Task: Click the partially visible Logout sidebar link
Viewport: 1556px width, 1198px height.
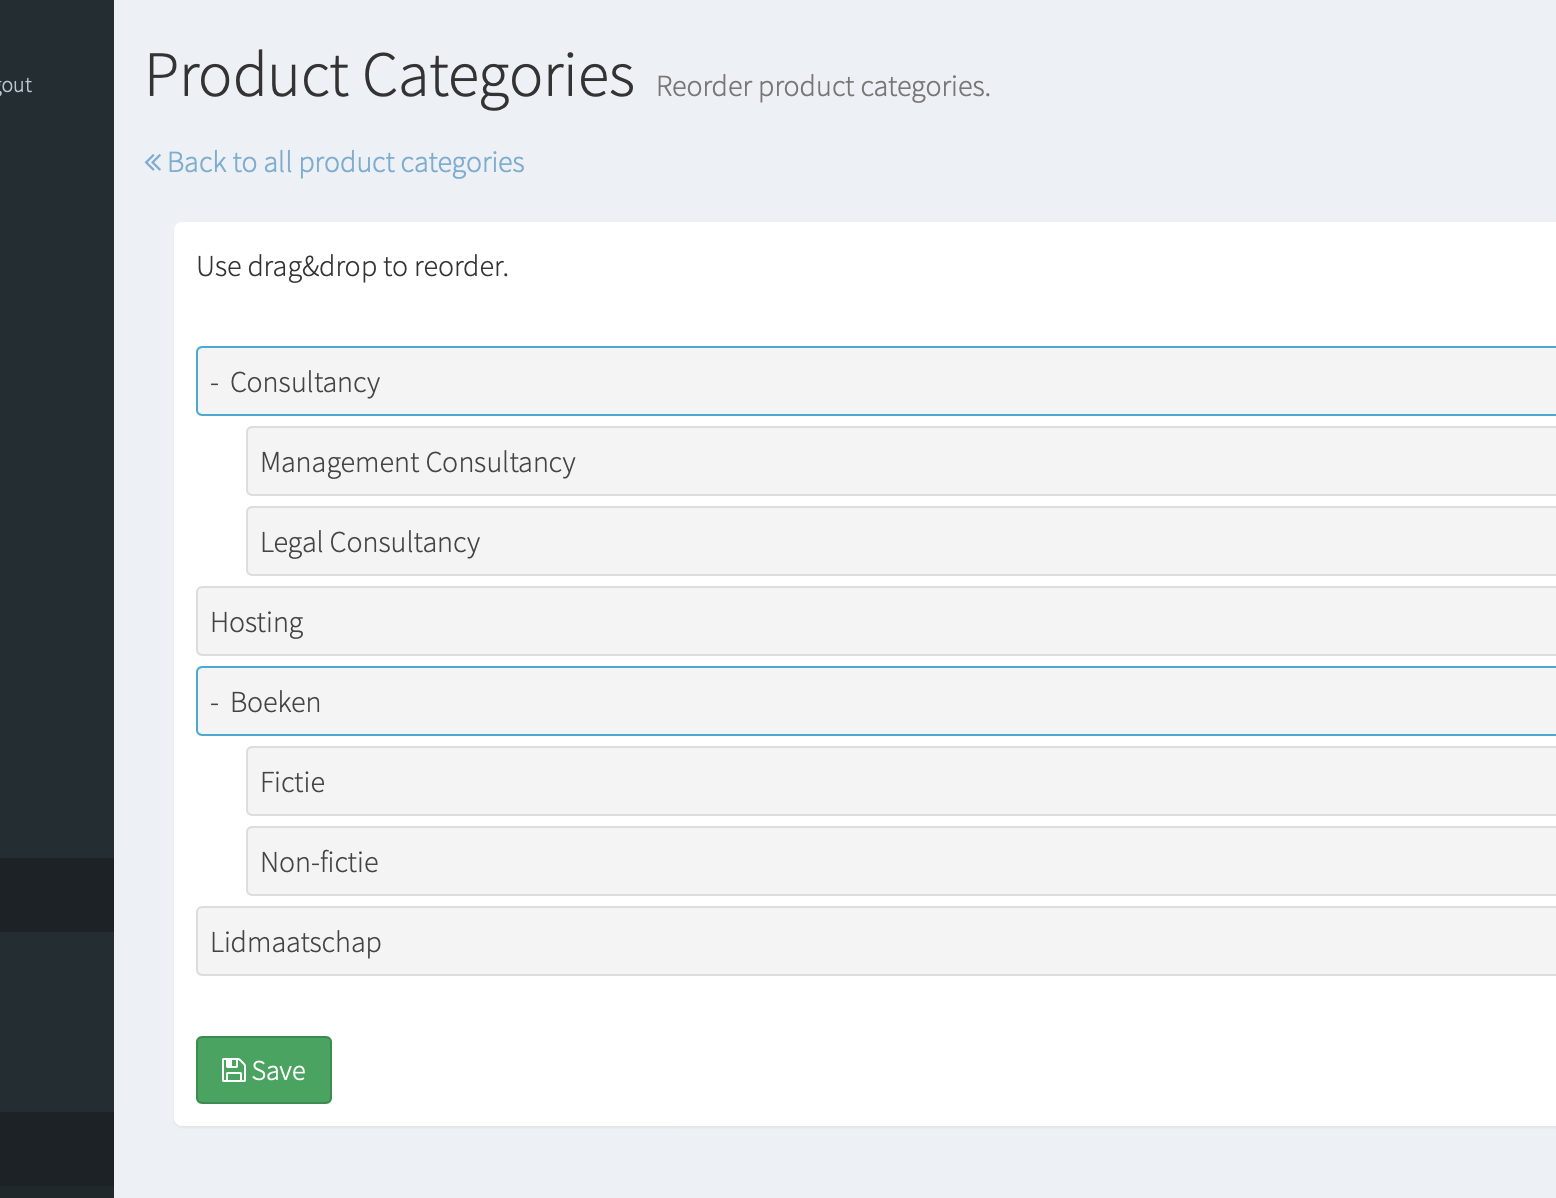Action: (x=16, y=85)
